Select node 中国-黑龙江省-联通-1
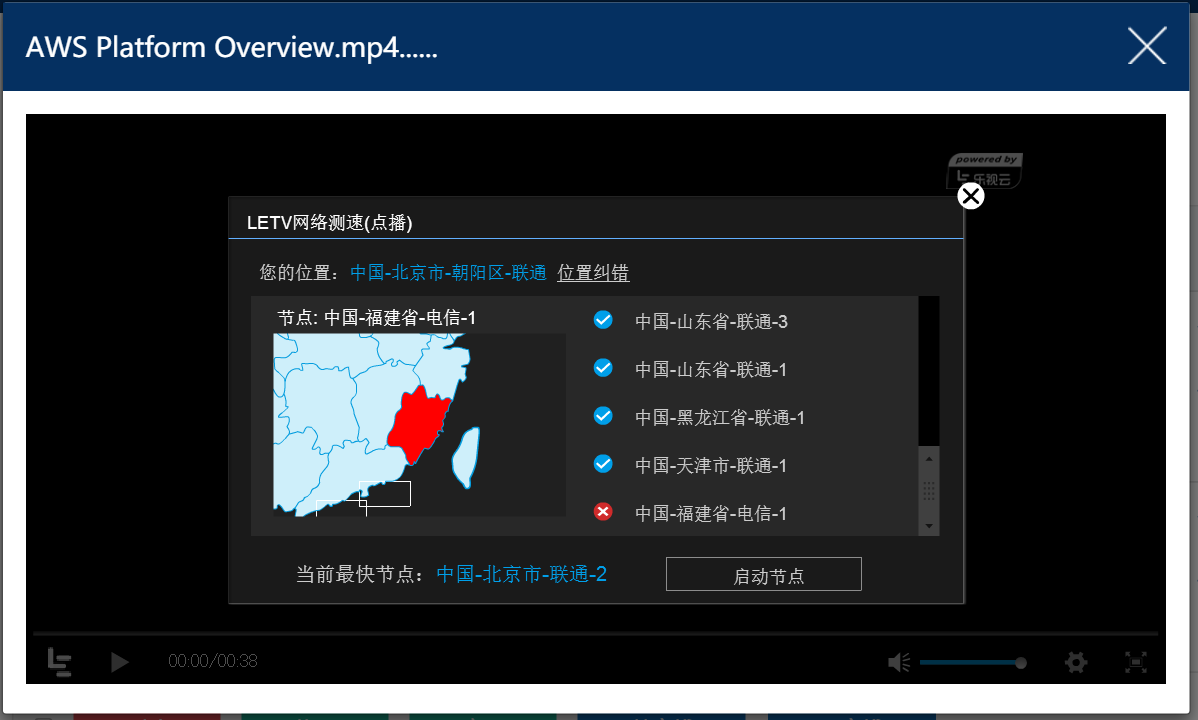1198x720 pixels. pos(720,418)
